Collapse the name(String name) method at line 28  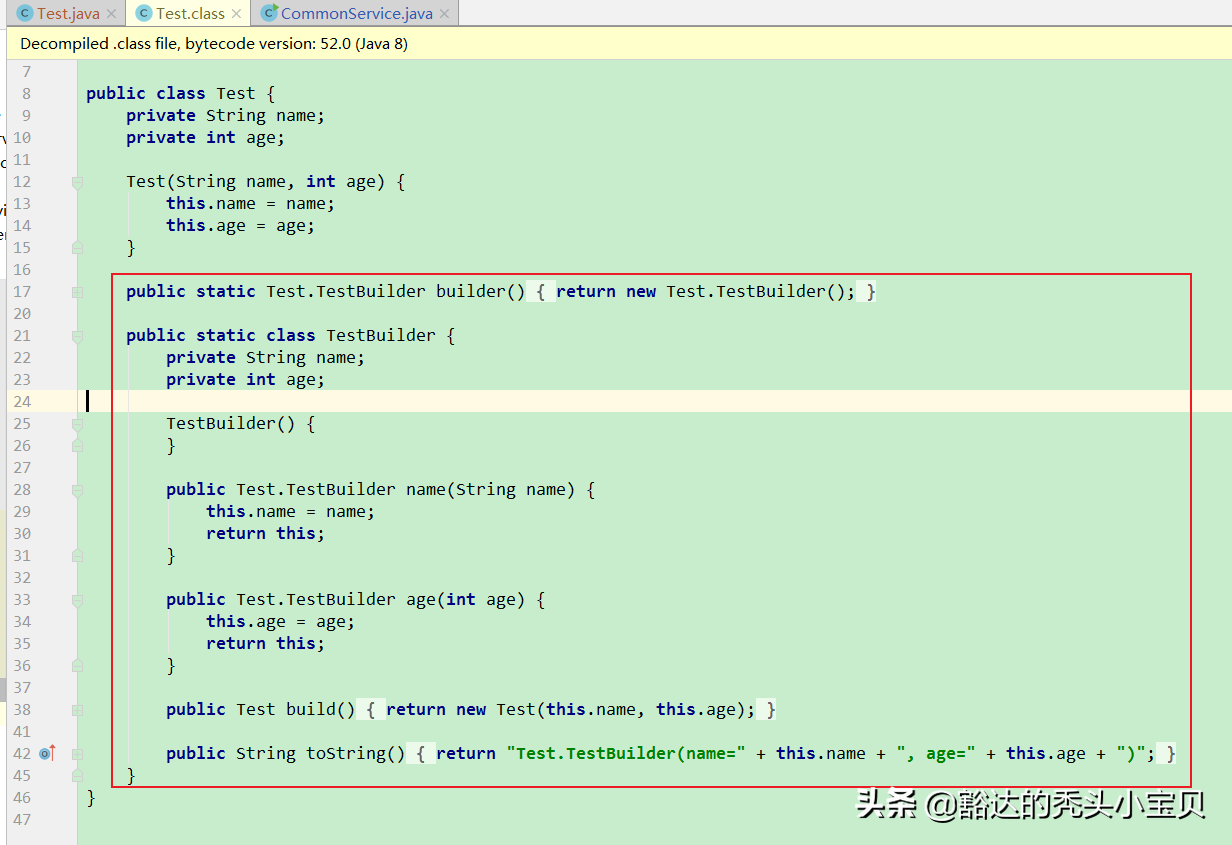[x=77, y=490]
